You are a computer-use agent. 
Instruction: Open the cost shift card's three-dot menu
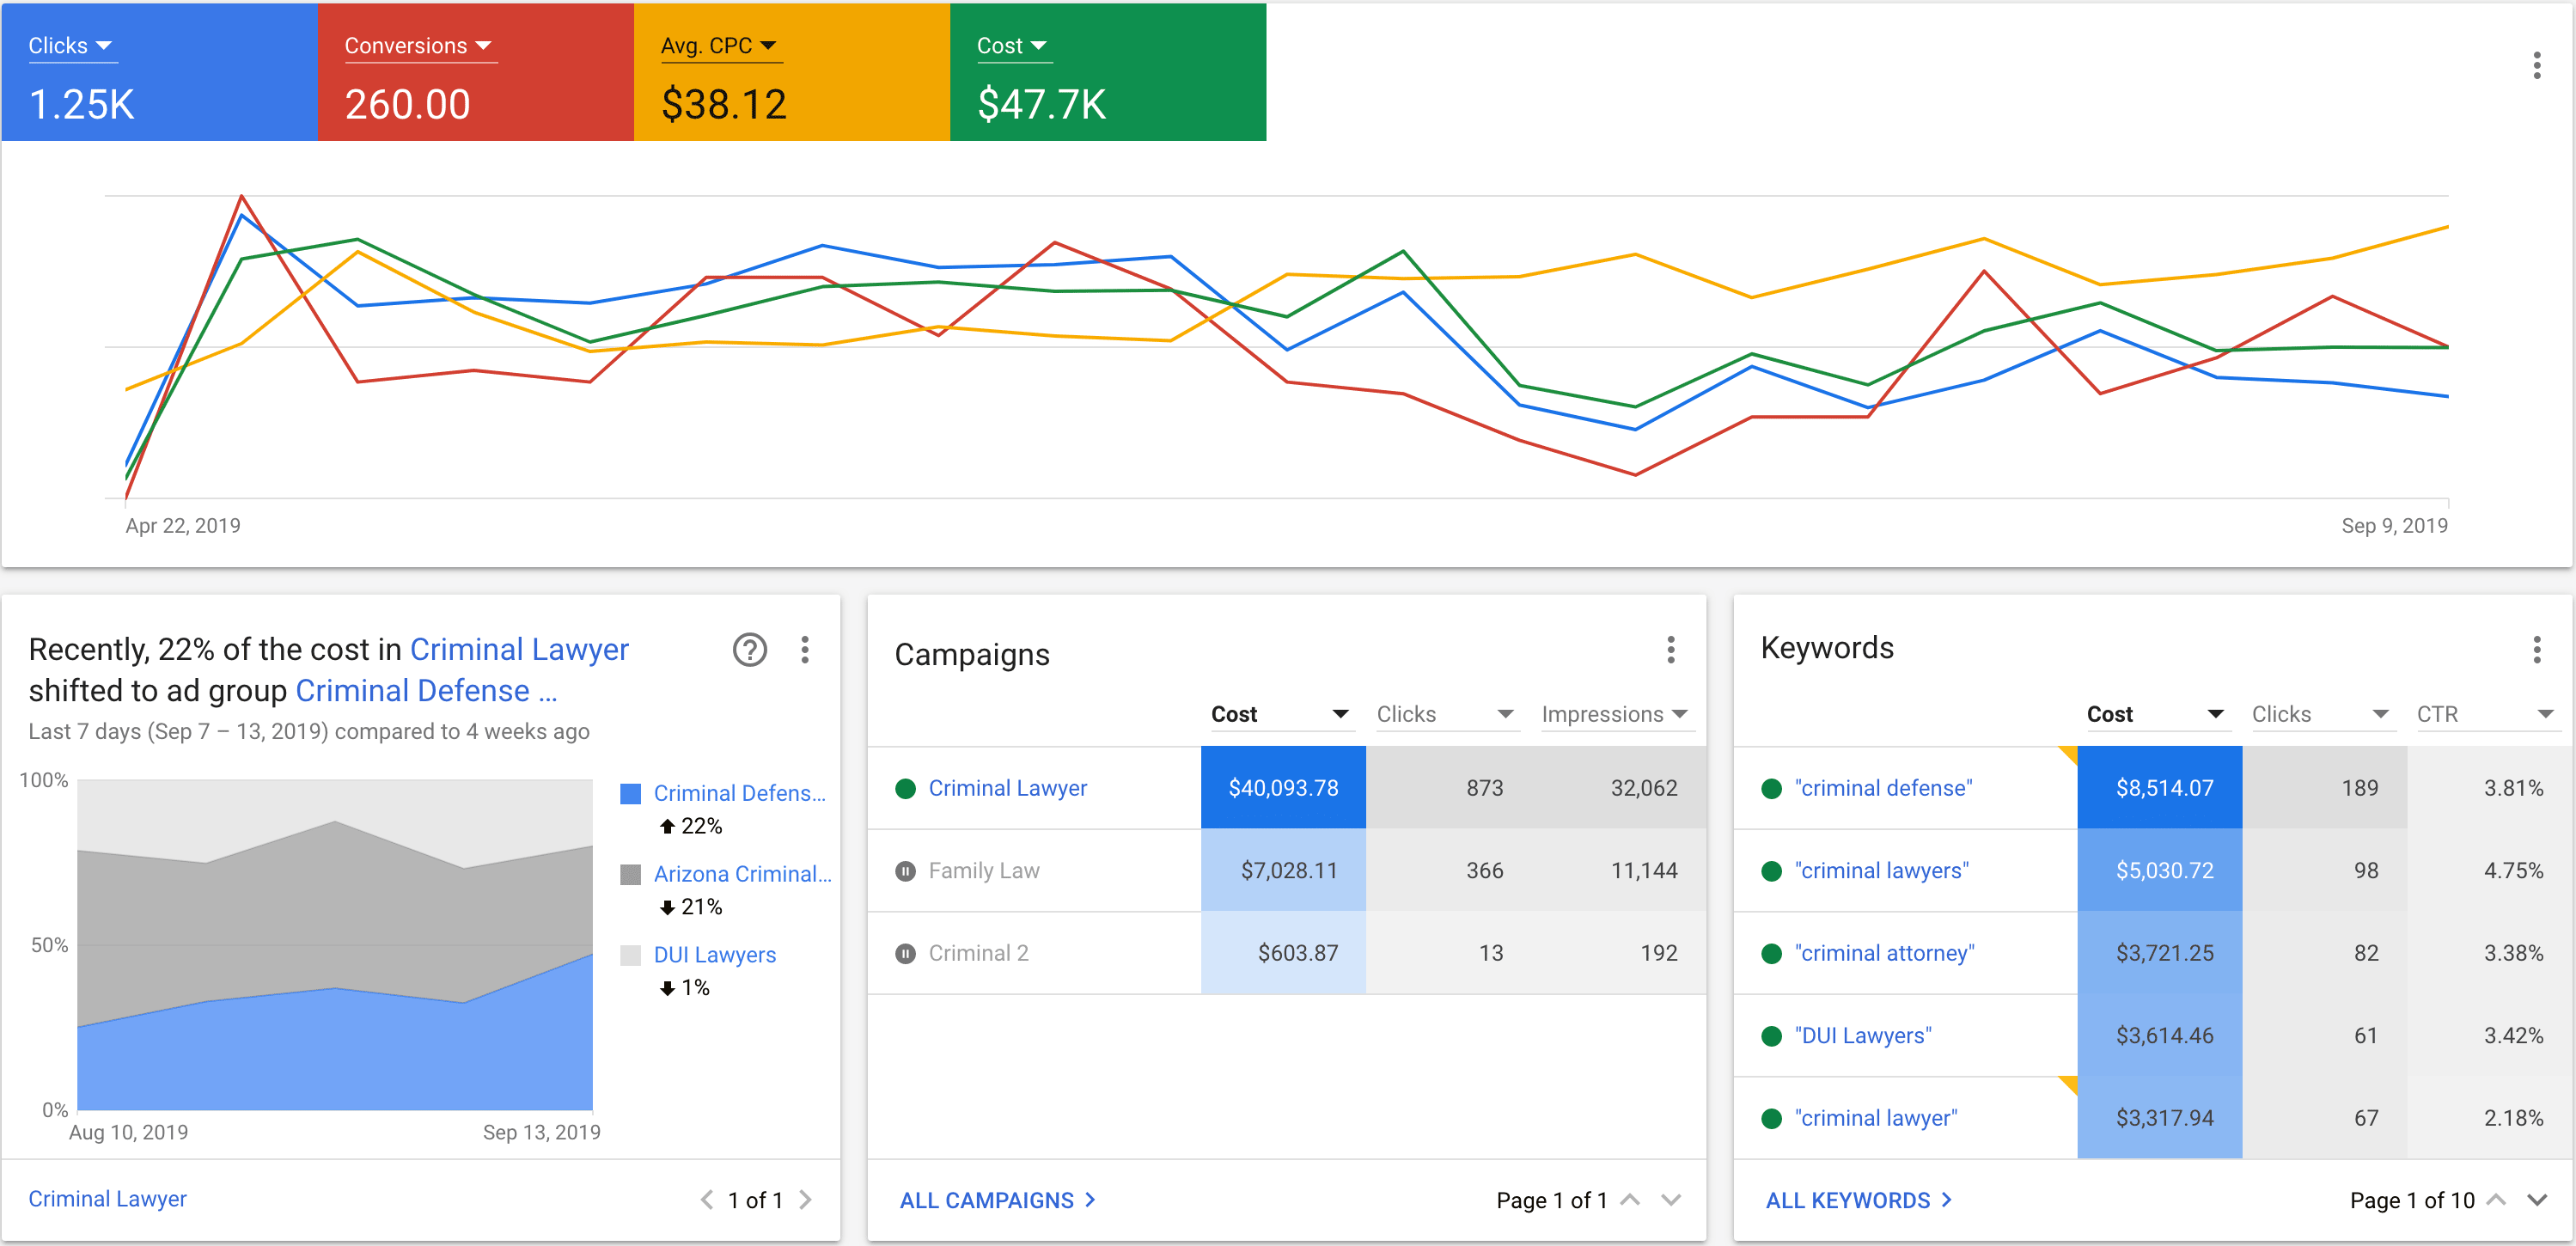click(x=805, y=650)
